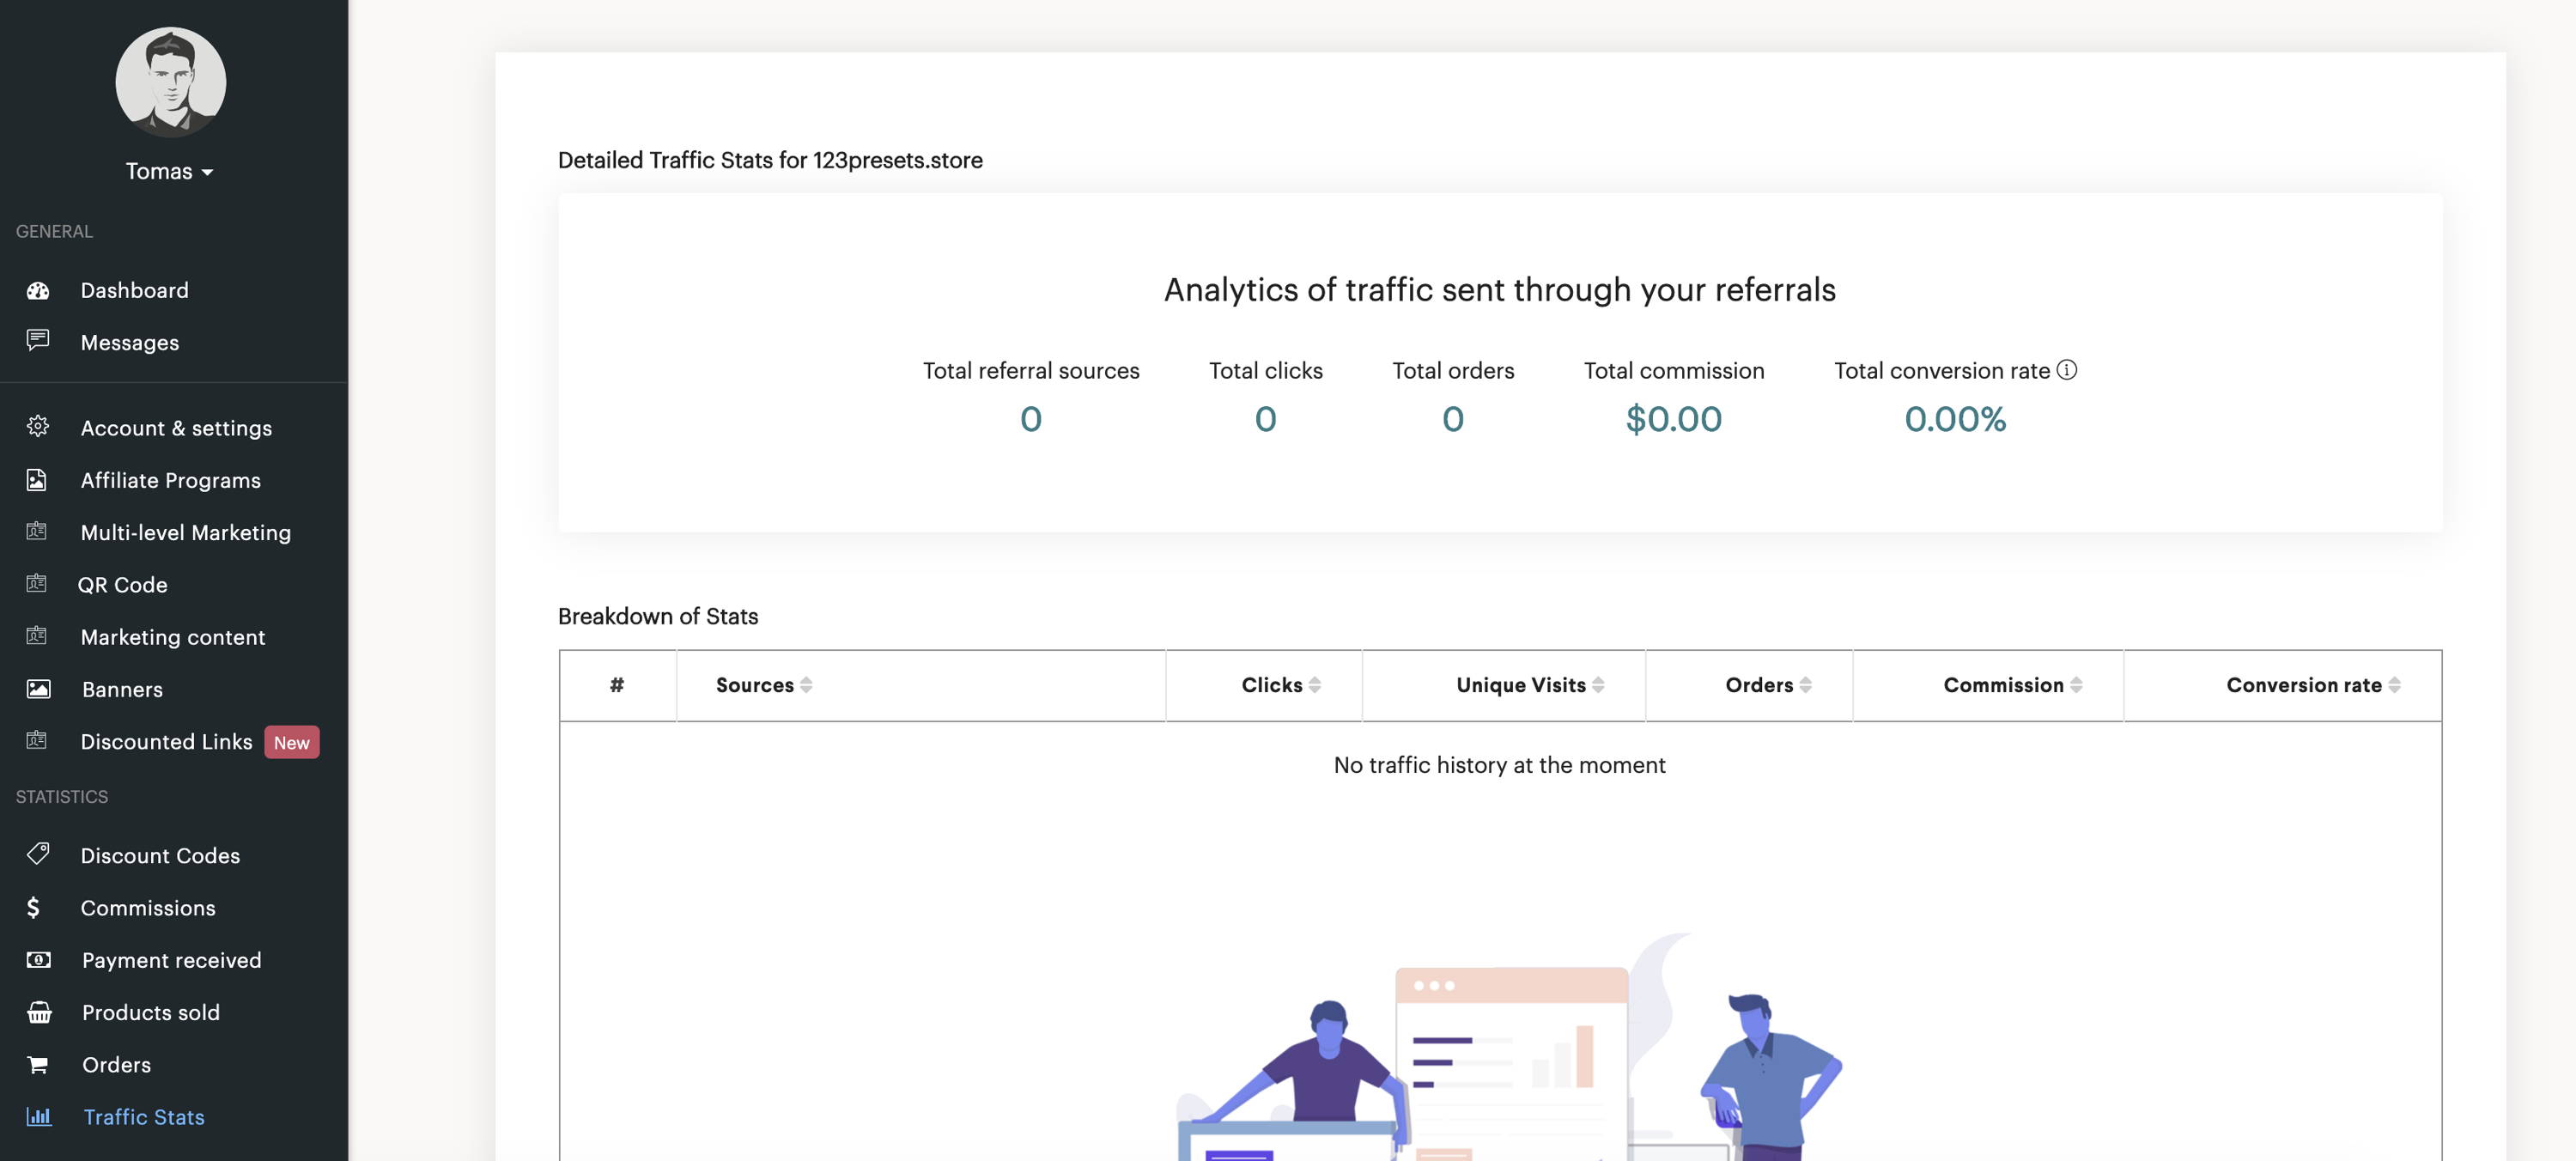Image resolution: width=2576 pixels, height=1161 pixels.
Task: Click the red New badge
Action: [292, 742]
